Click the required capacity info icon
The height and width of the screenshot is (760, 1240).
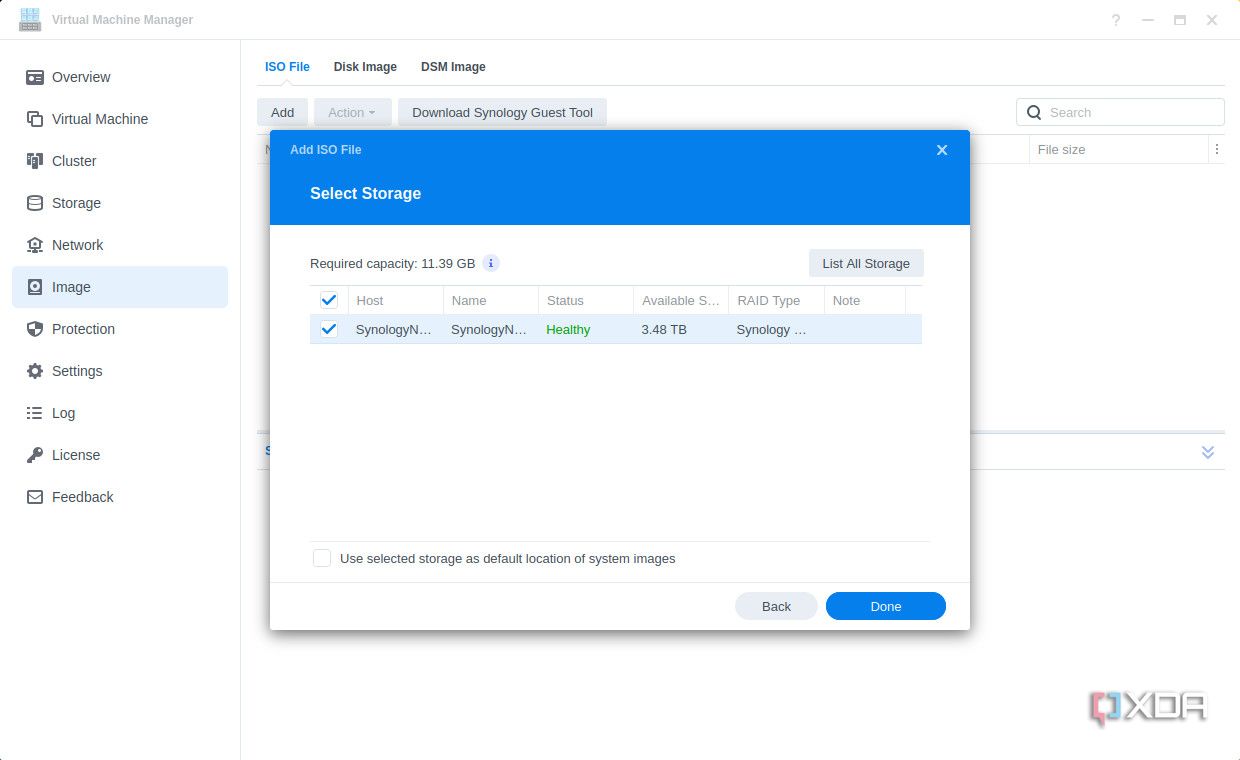(x=491, y=263)
